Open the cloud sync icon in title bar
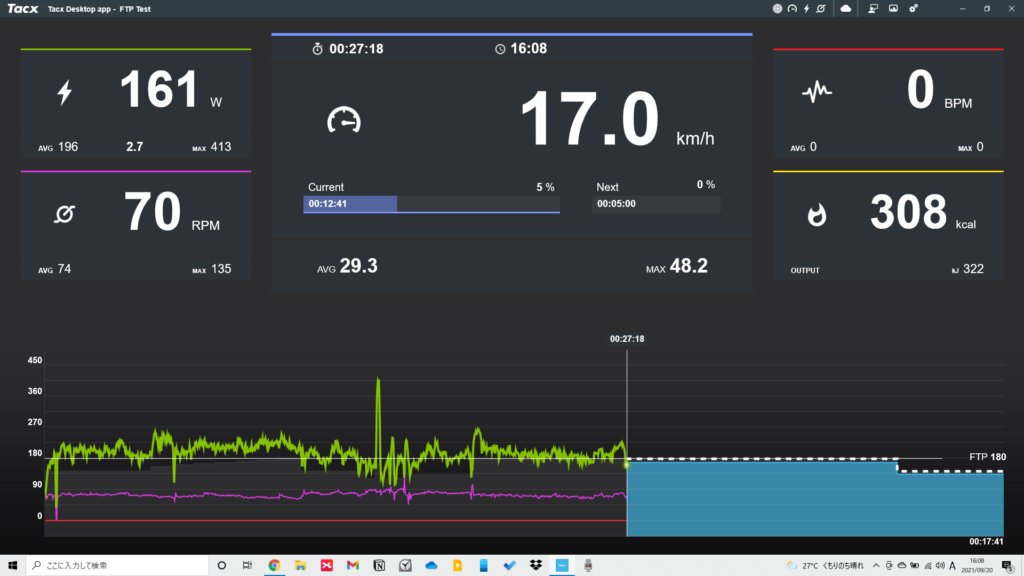This screenshot has width=1024, height=576. pos(846,8)
